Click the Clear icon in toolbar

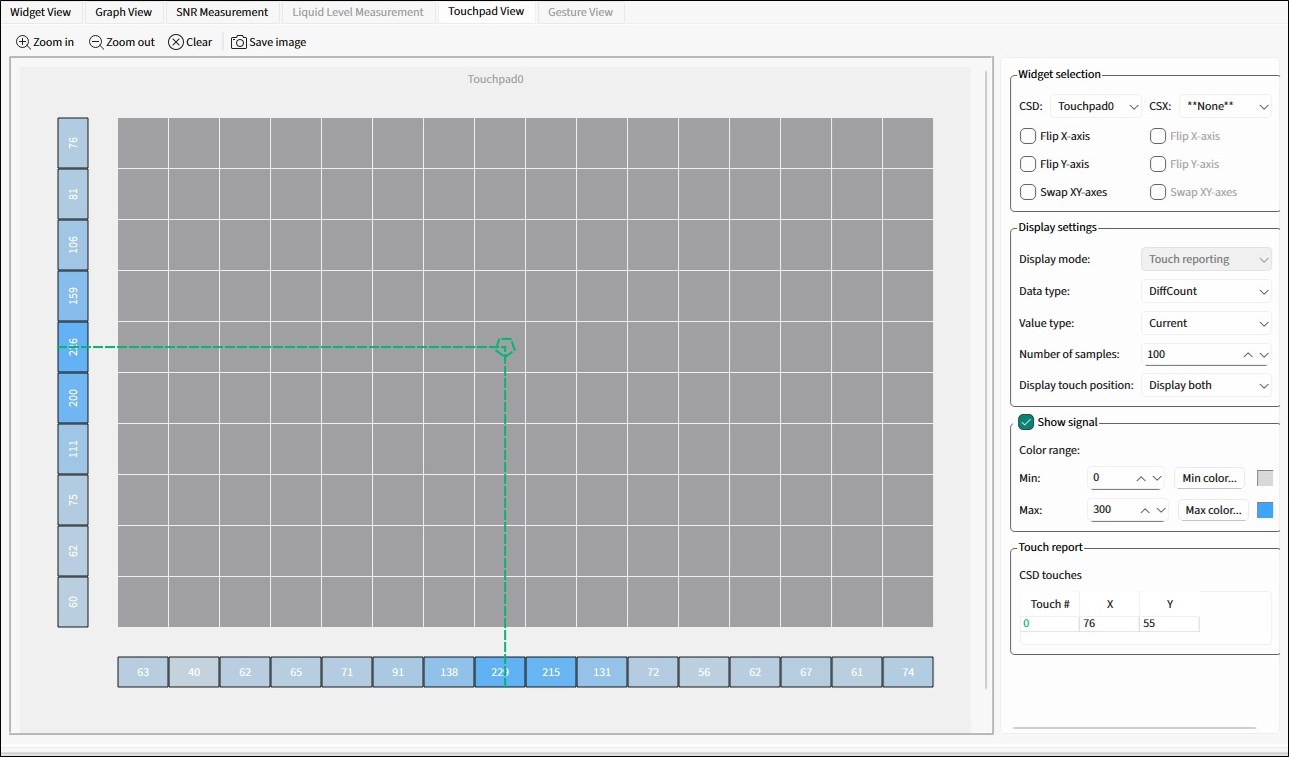pyautogui.click(x=176, y=42)
